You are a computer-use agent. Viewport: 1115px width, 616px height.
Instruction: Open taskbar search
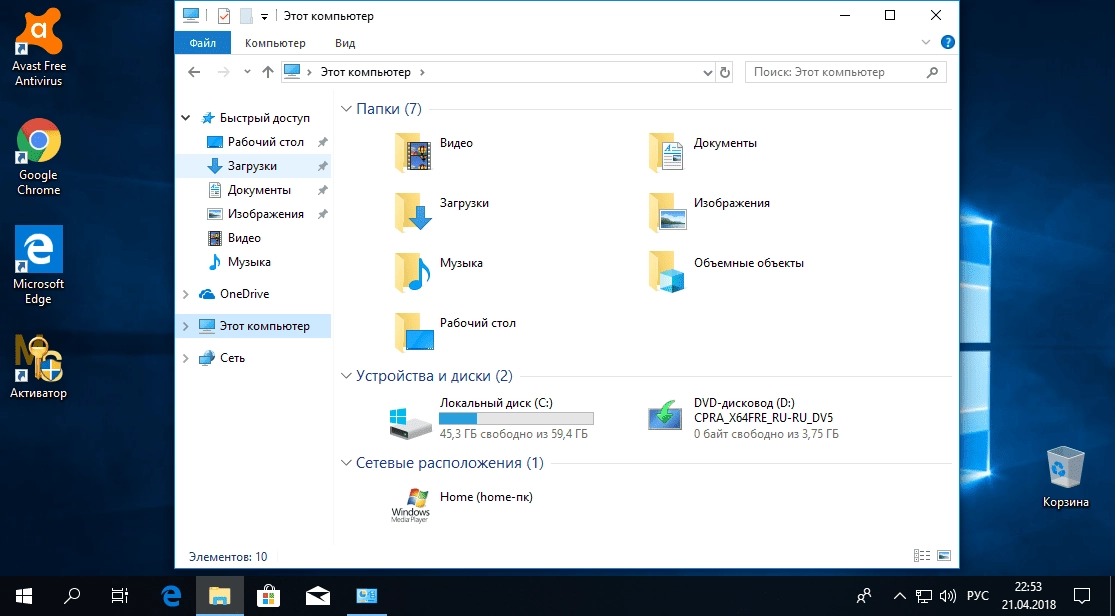pos(72,596)
